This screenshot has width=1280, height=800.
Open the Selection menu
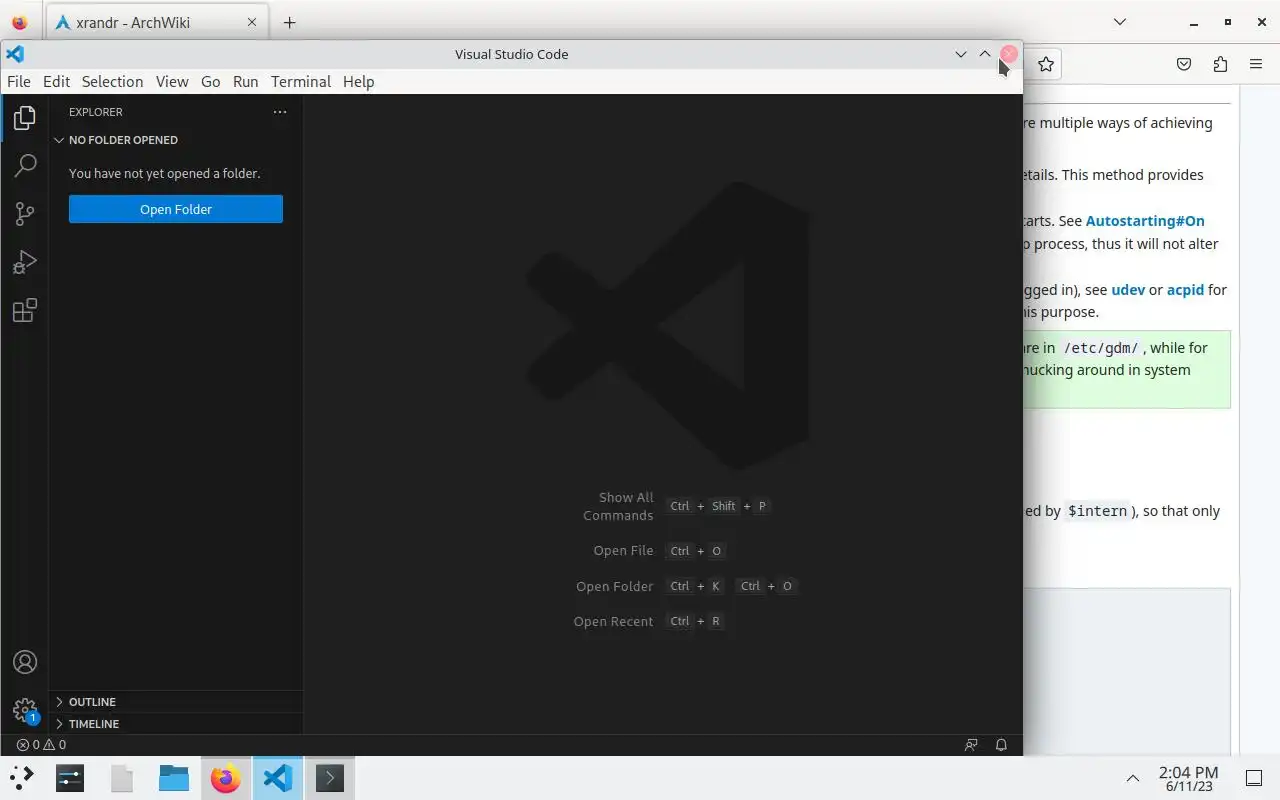pyautogui.click(x=112, y=82)
